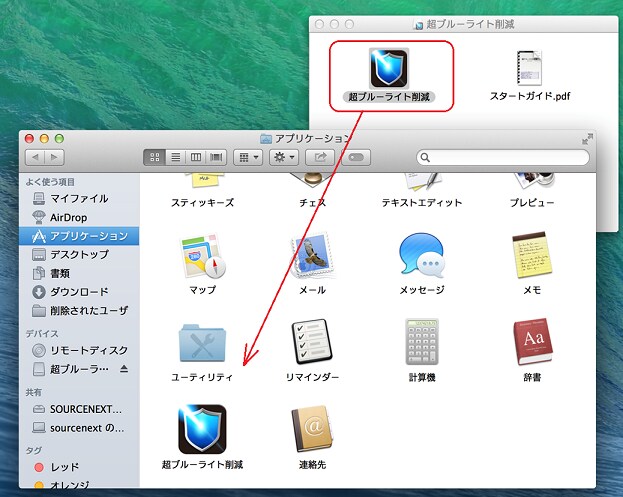Switch to column view

[x=196, y=157]
